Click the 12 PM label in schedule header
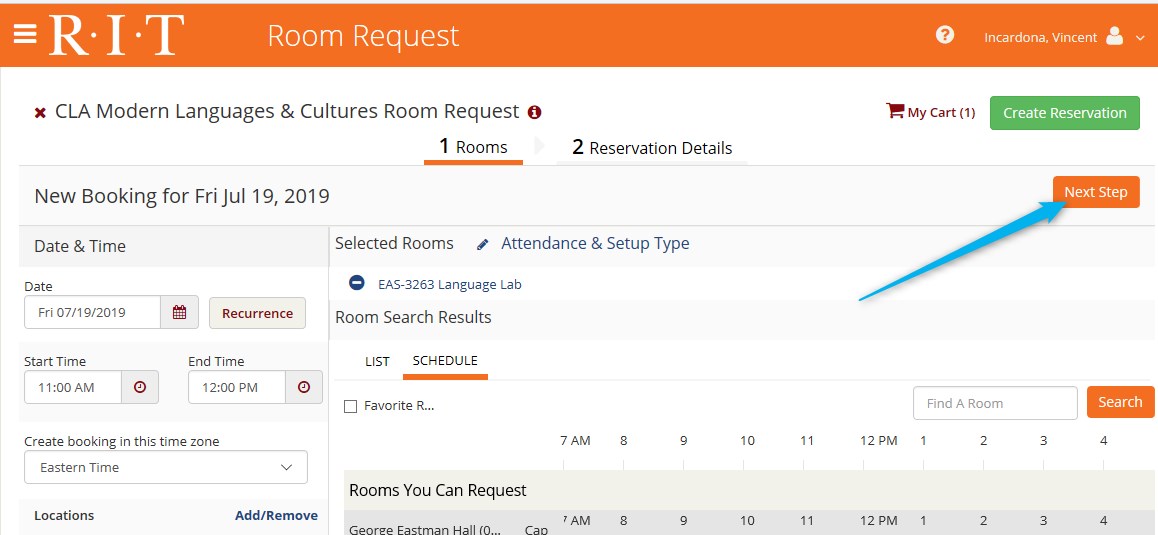Screen dimensions: 1158x535 879,440
